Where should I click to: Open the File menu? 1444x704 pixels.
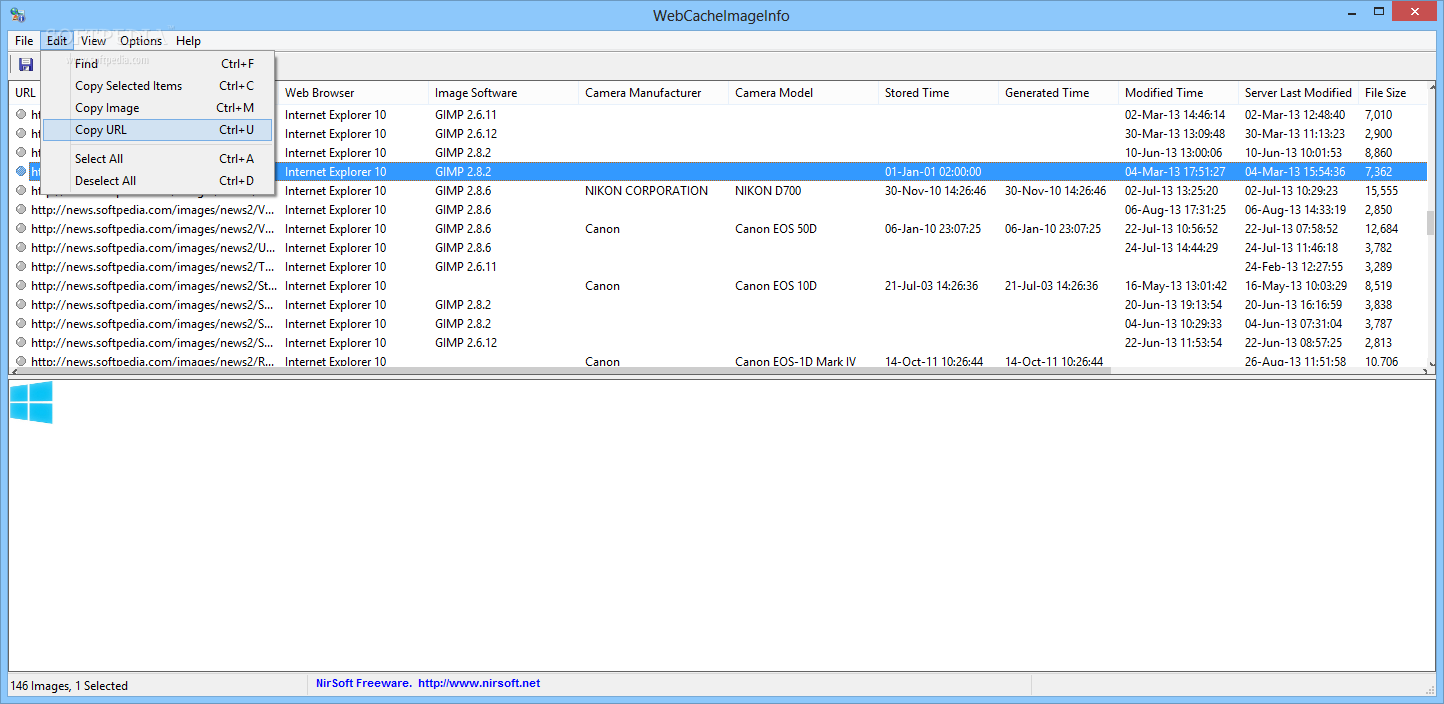click(24, 41)
